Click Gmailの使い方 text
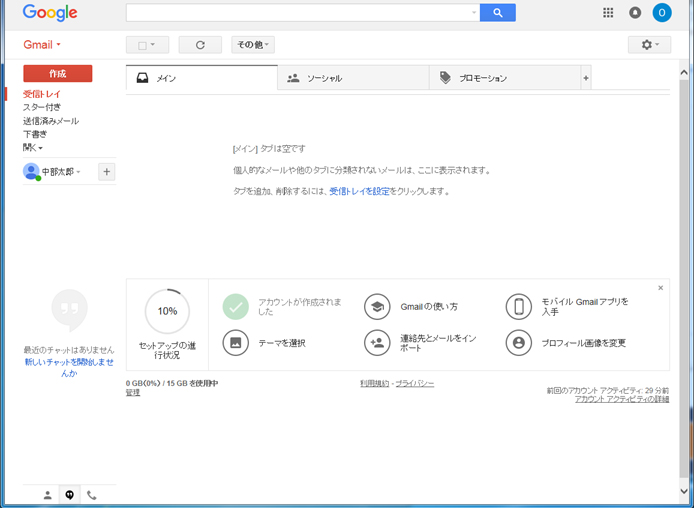Screen dimensions: 694x508 click(x=429, y=307)
